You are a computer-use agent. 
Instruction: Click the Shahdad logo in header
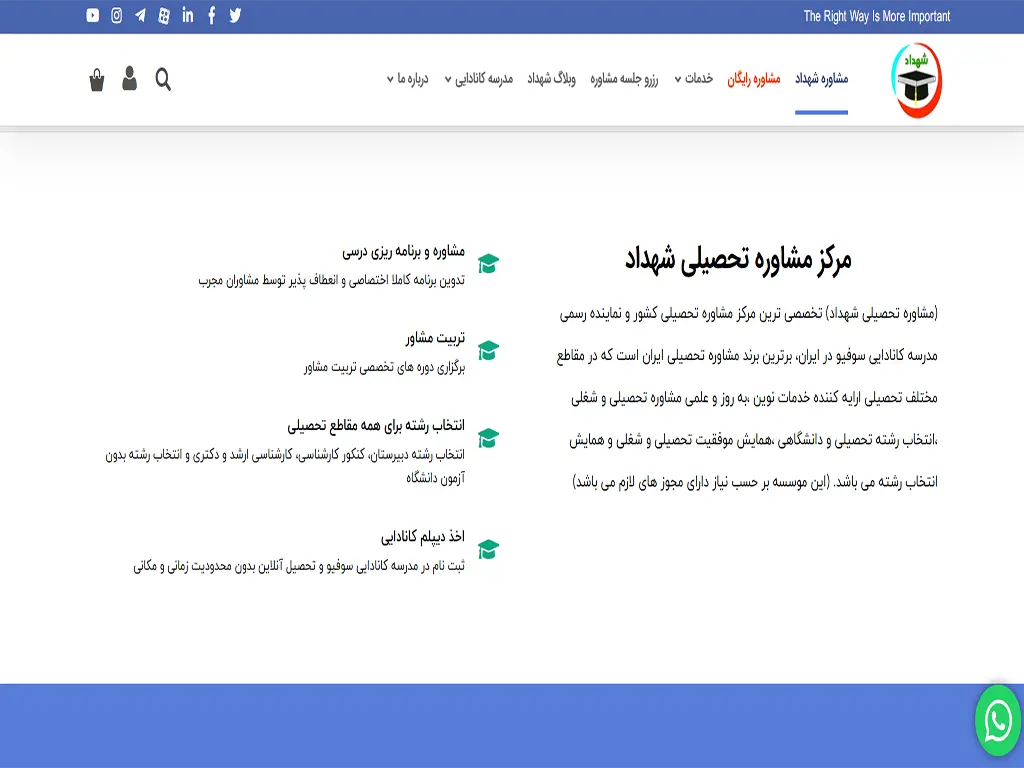tap(917, 80)
